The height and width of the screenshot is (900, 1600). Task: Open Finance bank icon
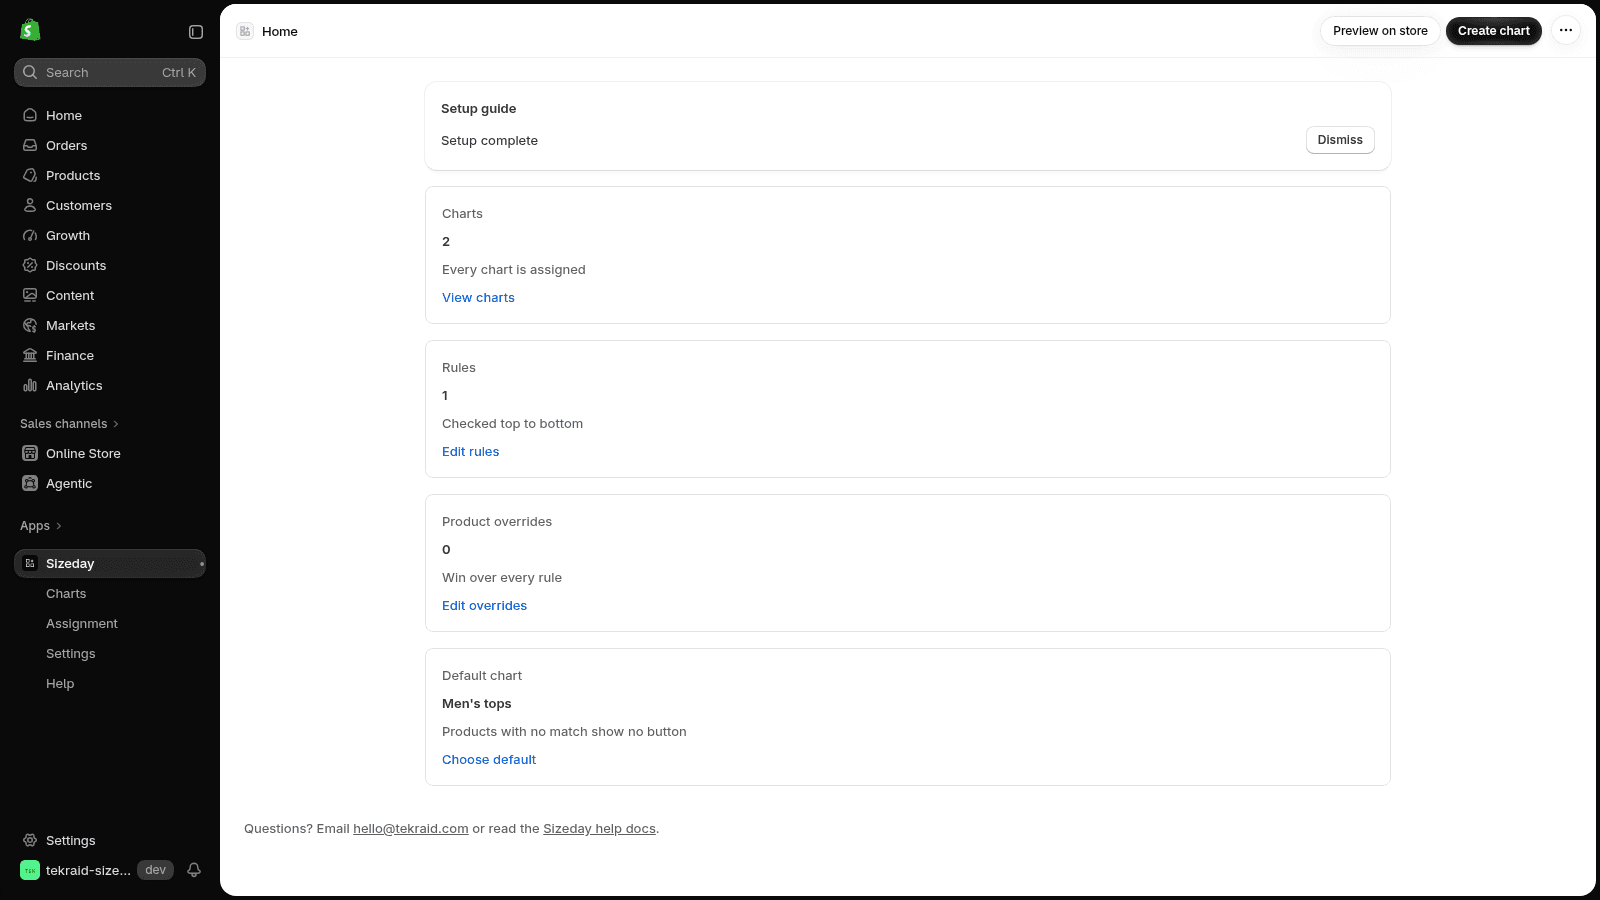[x=30, y=355]
